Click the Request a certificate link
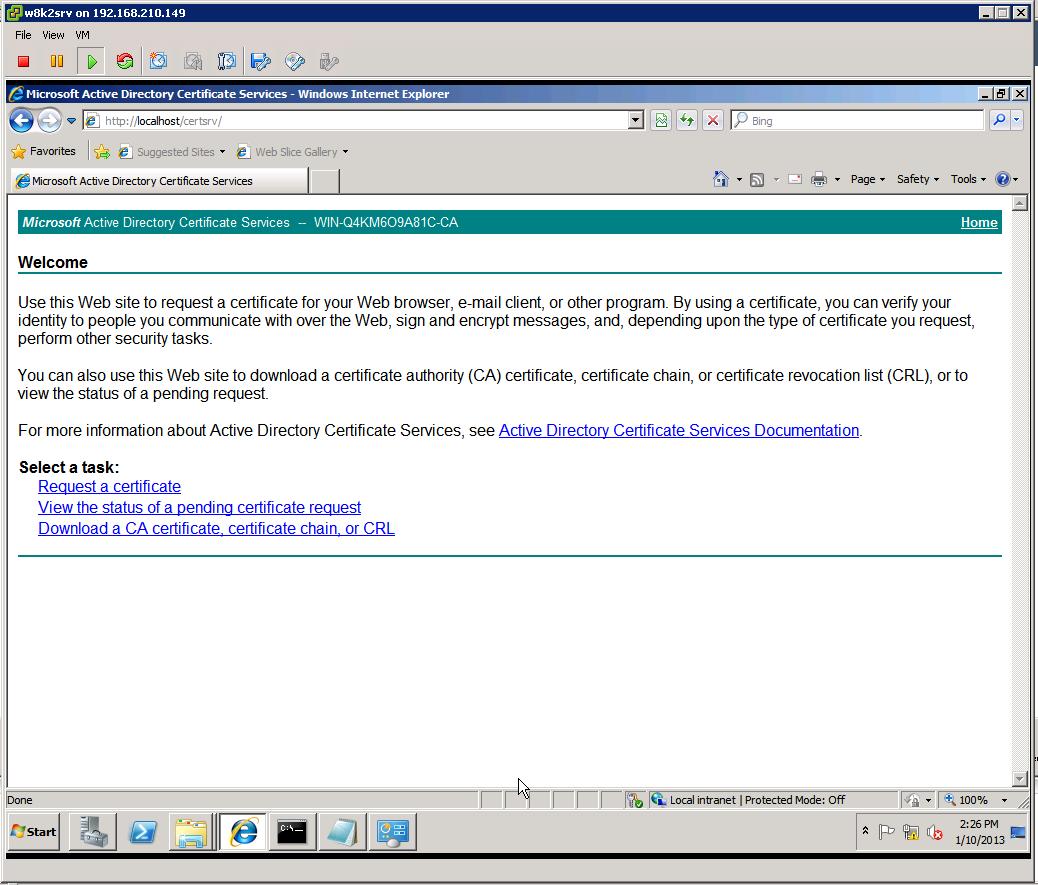1038x885 pixels. pyautogui.click(x=109, y=487)
